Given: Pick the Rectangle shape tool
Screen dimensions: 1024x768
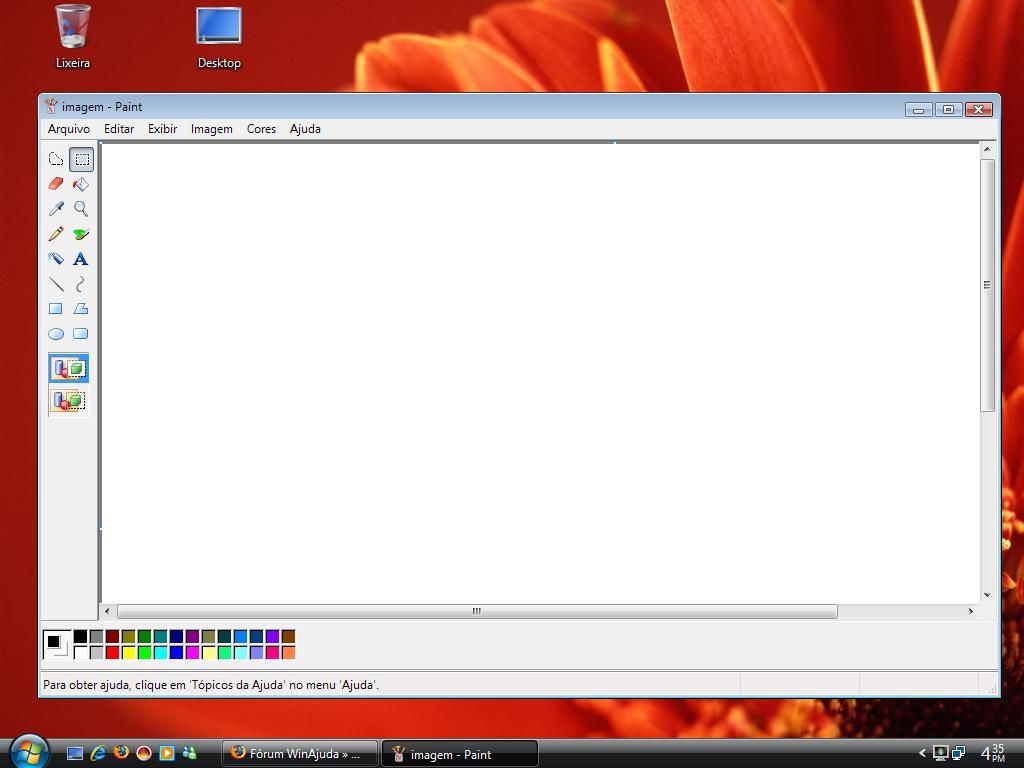Looking at the screenshot, I should click(56, 308).
